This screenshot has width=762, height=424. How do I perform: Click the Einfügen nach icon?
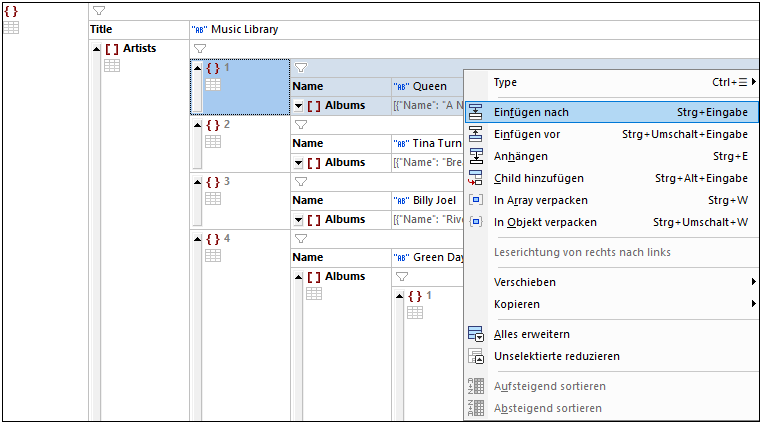click(475, 112)
